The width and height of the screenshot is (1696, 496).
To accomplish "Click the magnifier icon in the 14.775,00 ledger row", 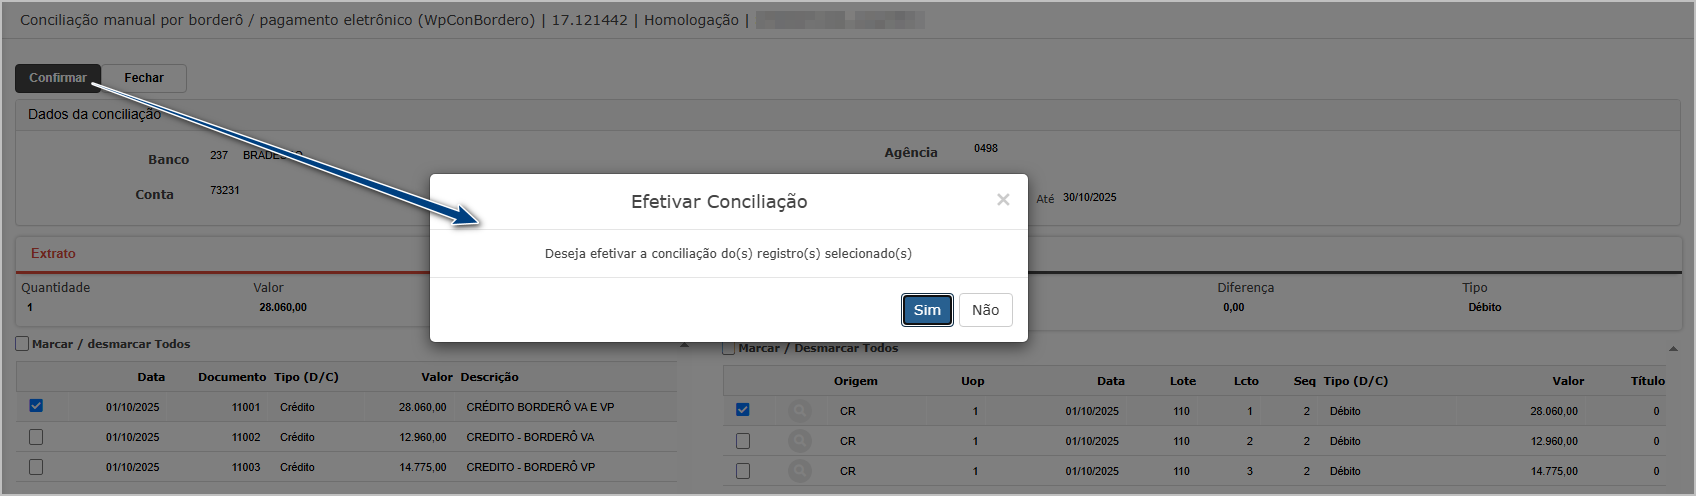I will pyautogui.click(x=799, y=471).
